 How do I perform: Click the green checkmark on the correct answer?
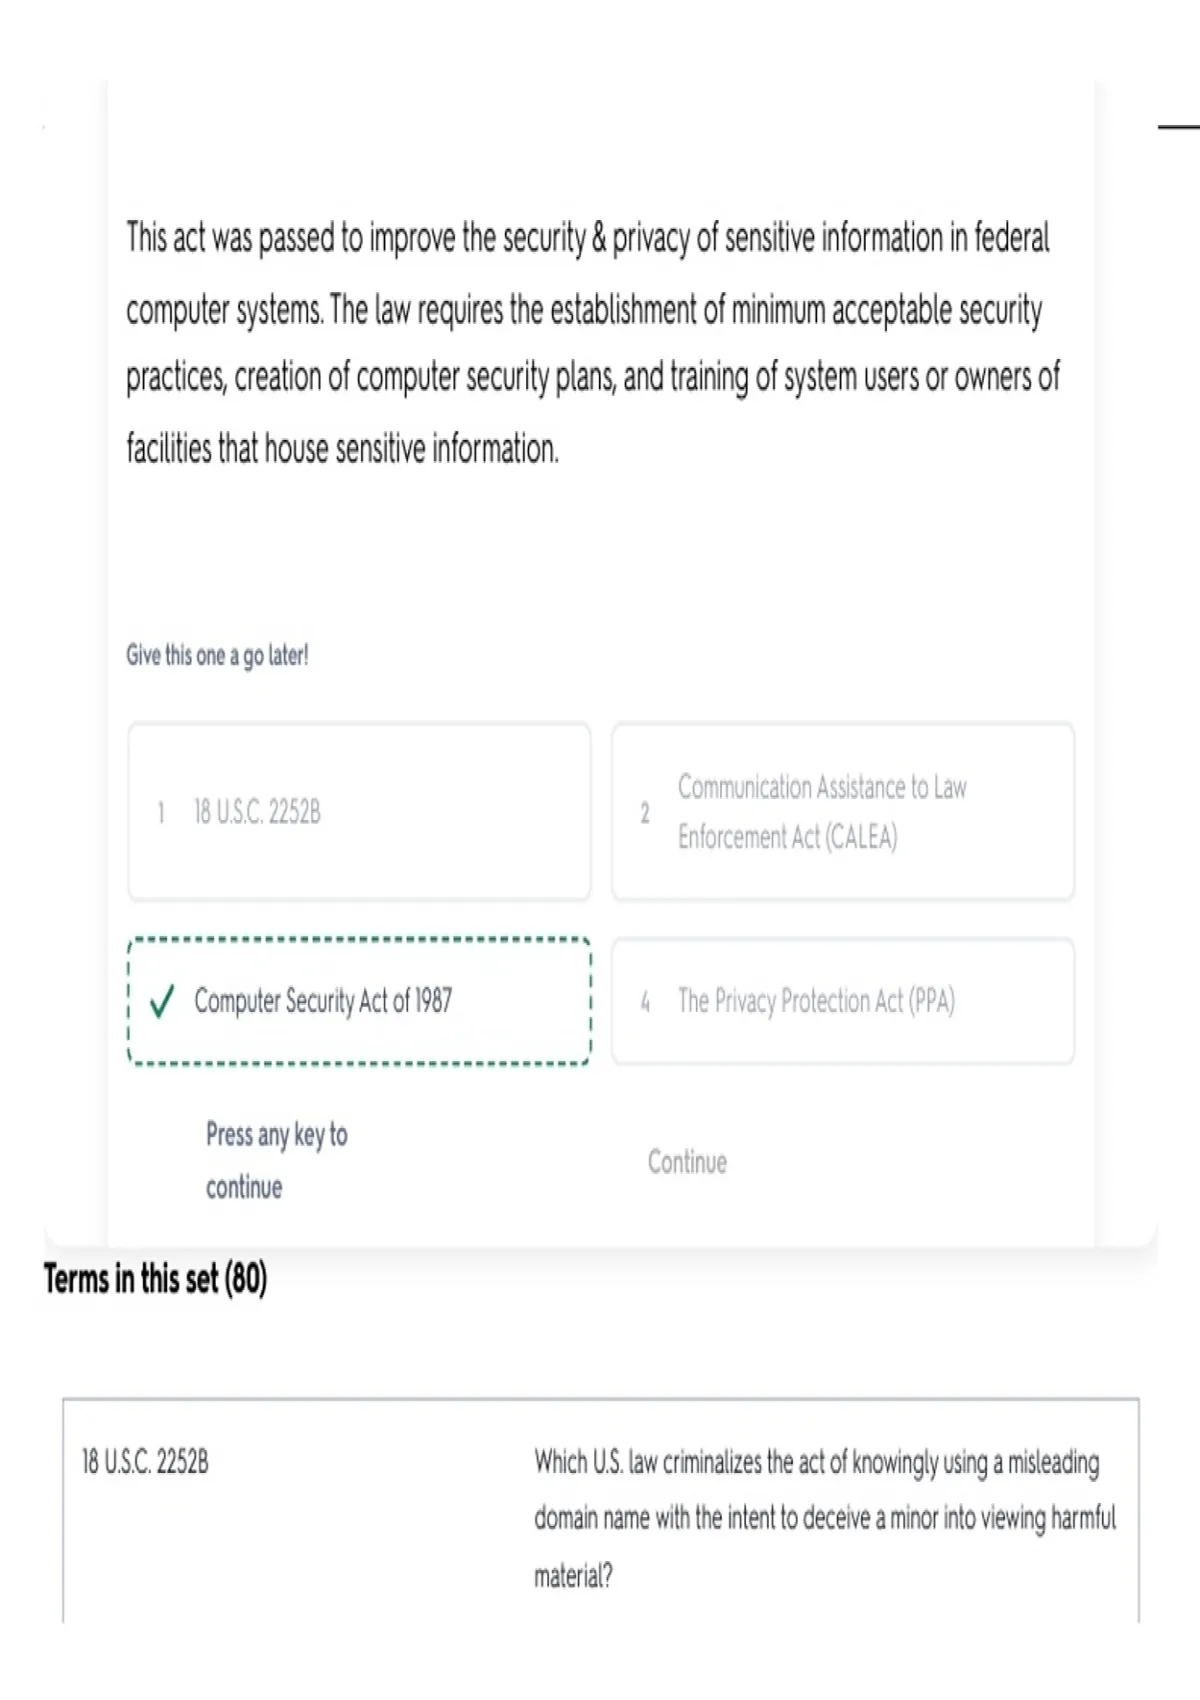[162, 1001]
